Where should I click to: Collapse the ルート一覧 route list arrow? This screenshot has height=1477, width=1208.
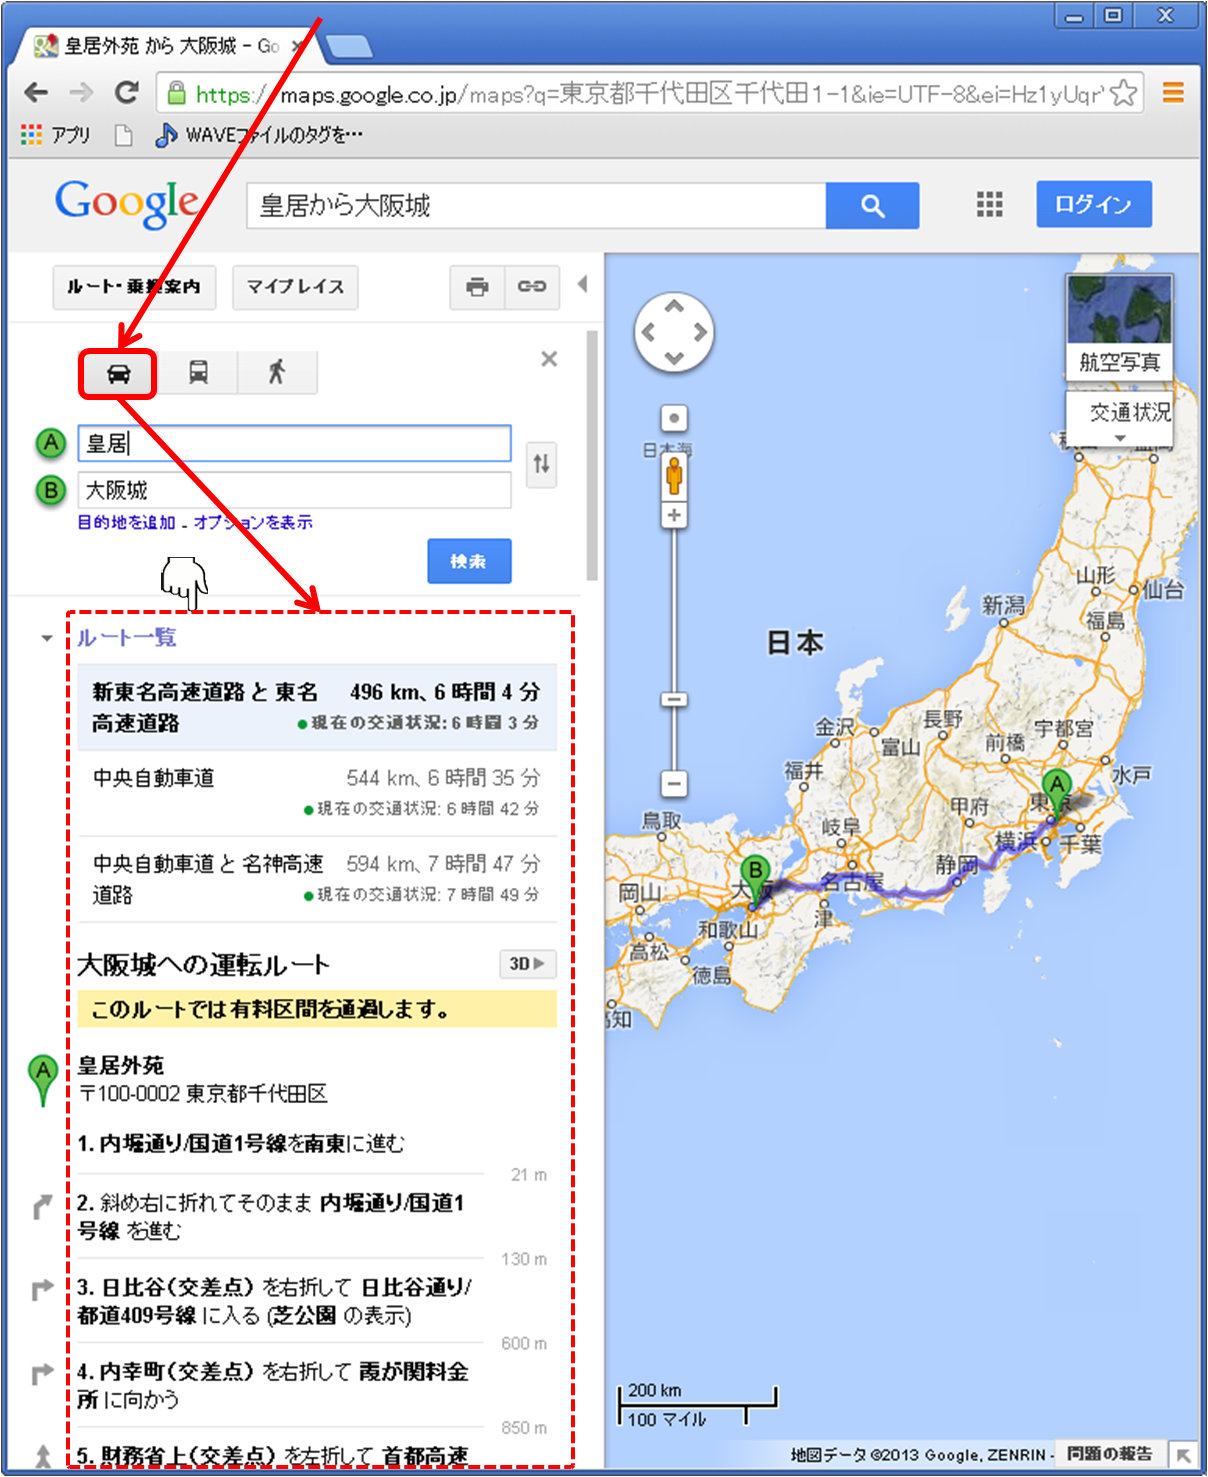(x=46, y=638)
